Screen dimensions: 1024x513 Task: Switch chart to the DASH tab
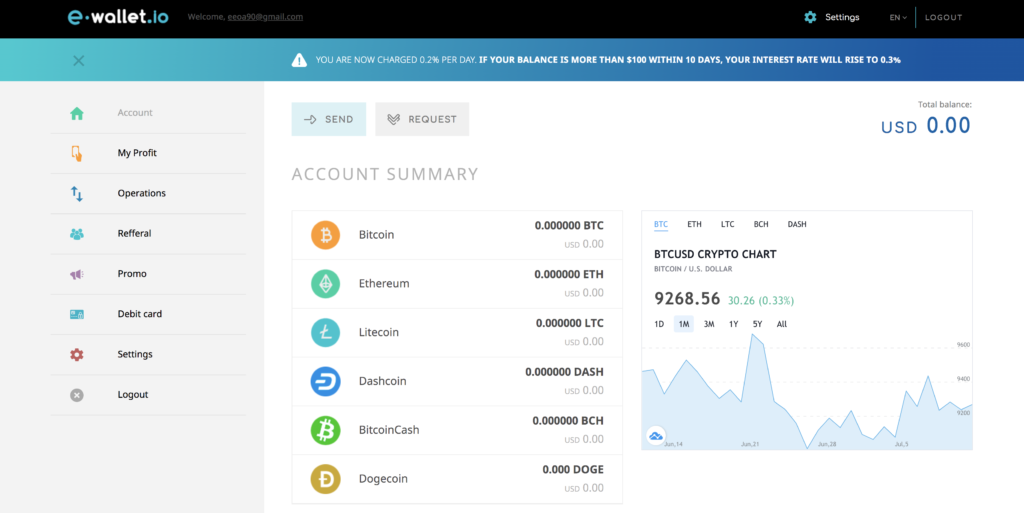coord(797,225)
